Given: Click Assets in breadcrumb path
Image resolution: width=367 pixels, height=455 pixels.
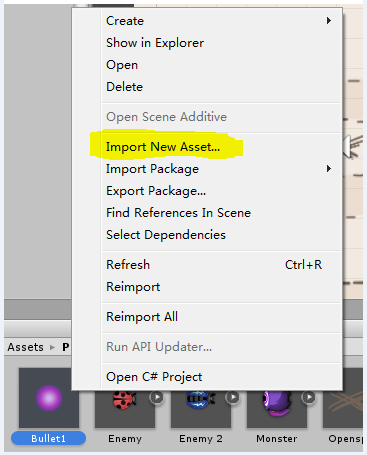Looking at the screenshot, I should pyautogui.click(x=26, y=347).
